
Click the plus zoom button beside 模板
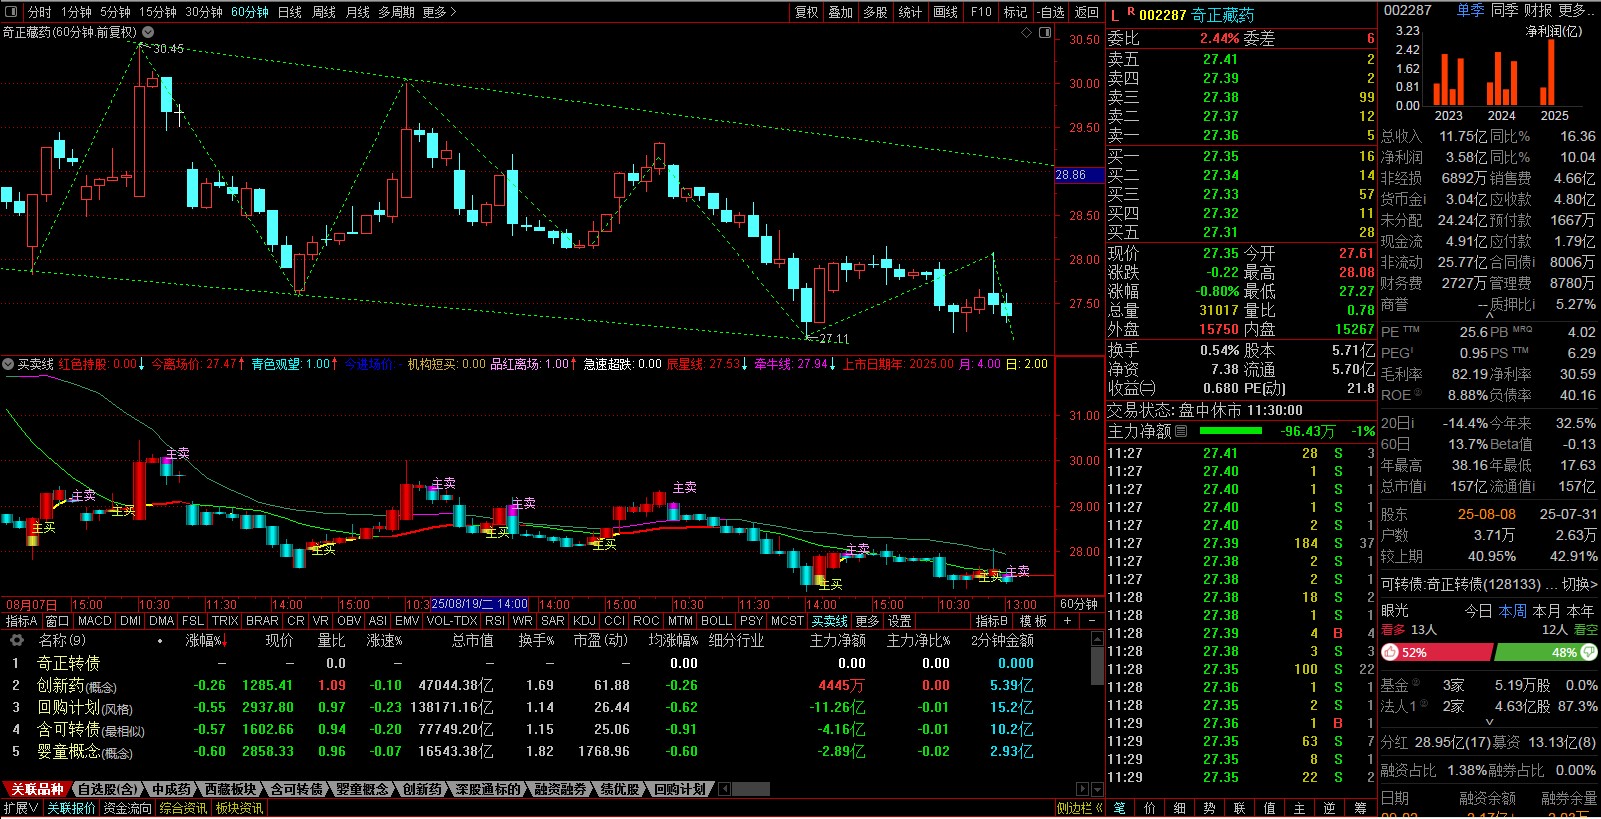tap(1067, 621)
